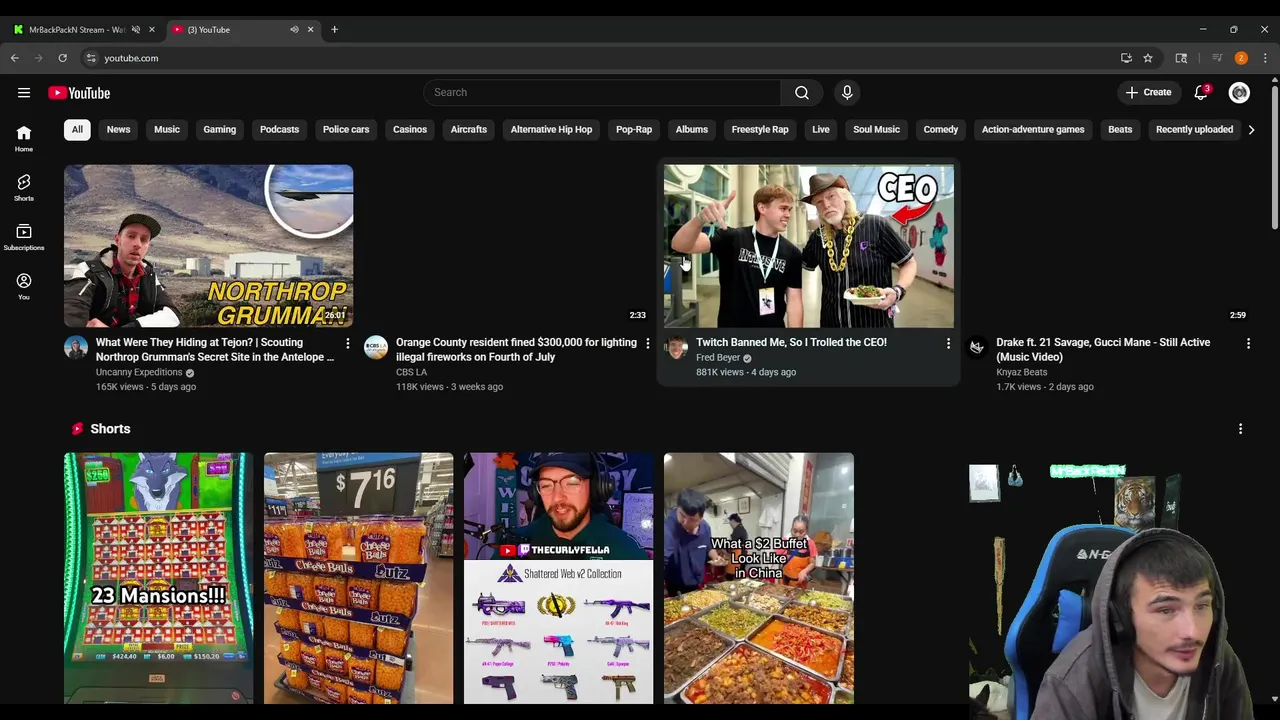The width and height of the screenshot is (1280, 720).
Task: Select the Police cars filter chip
Action: tap(346, 130)
